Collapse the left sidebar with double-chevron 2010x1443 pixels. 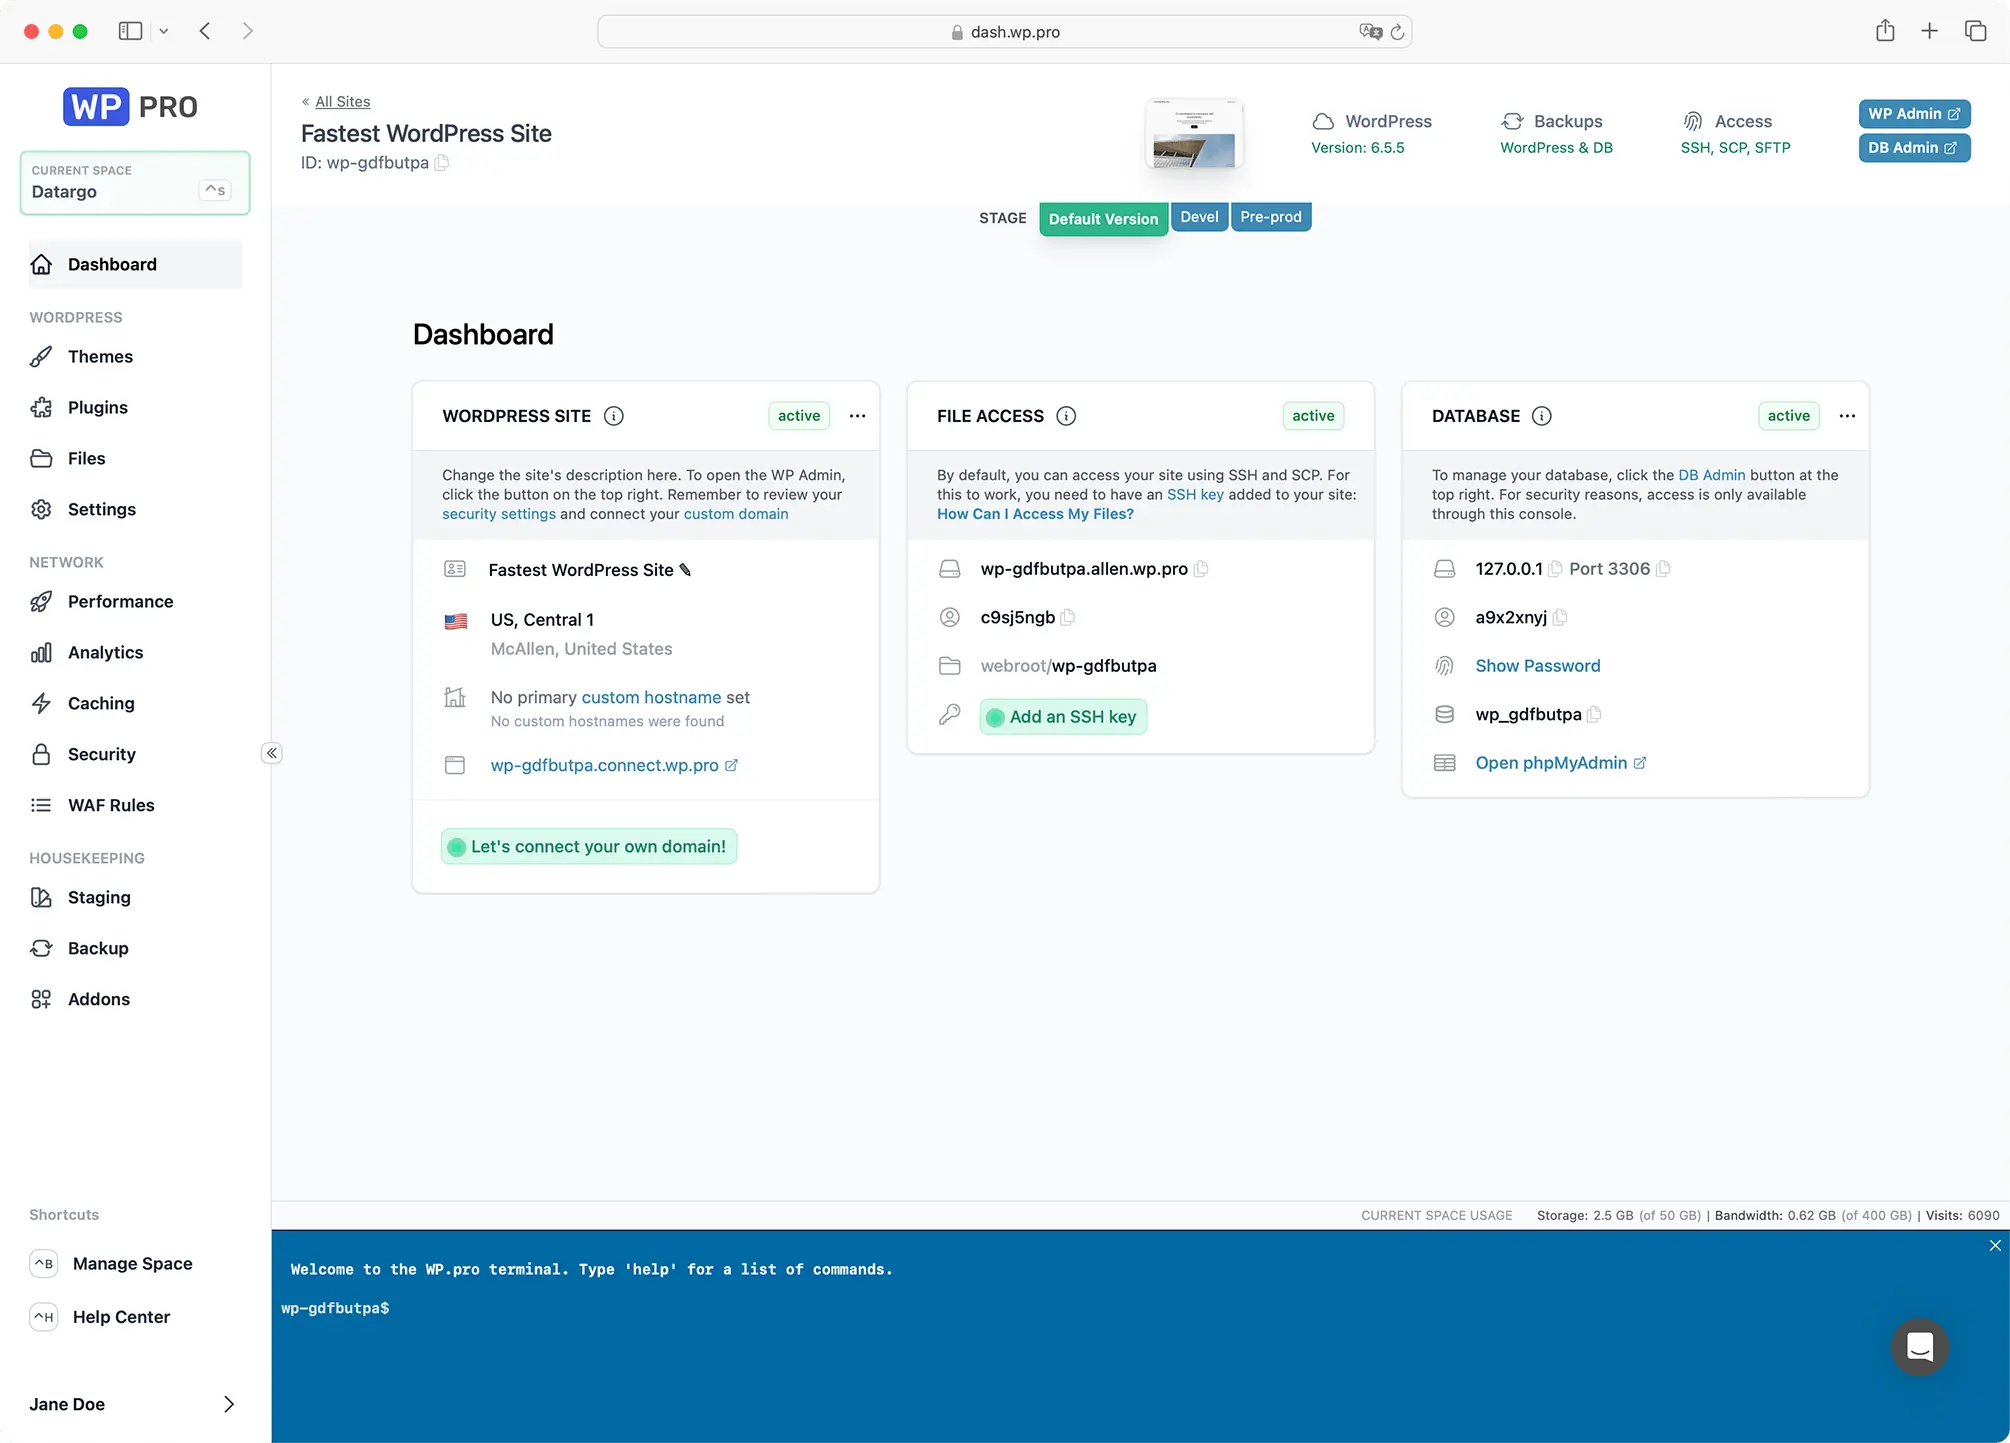272,753
